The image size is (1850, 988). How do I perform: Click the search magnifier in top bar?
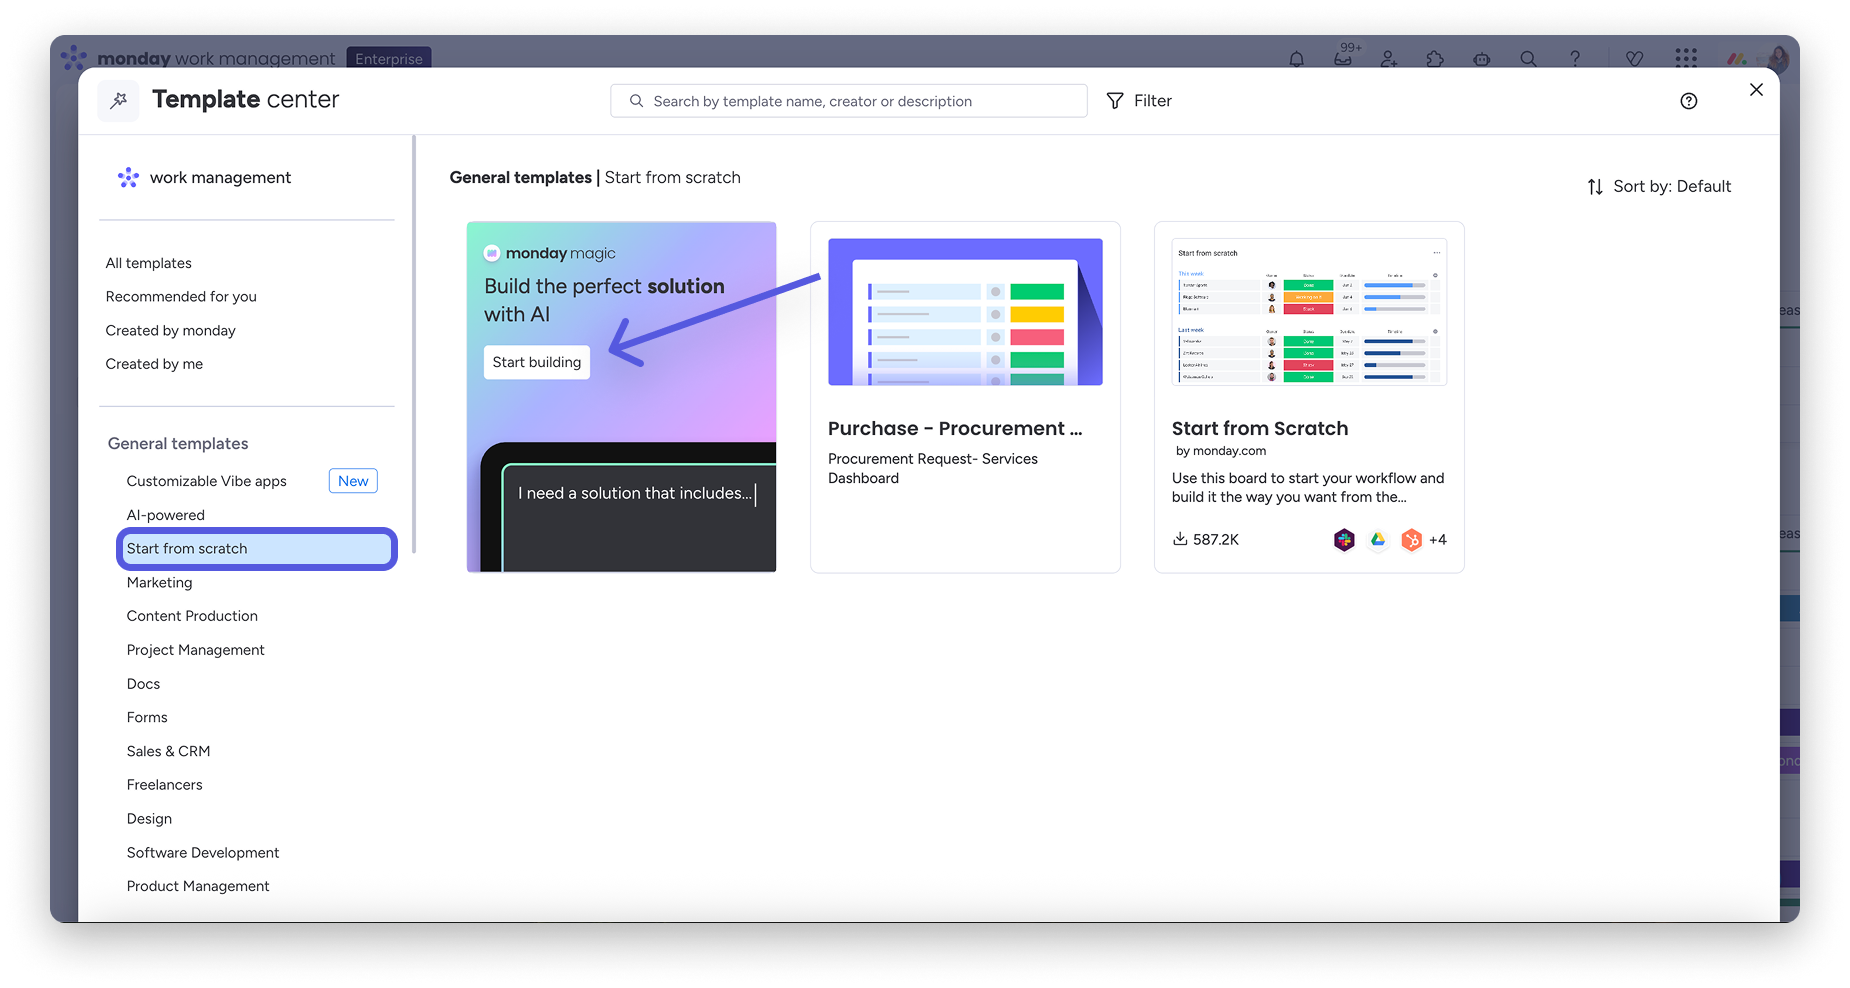tap(1528, 59)
